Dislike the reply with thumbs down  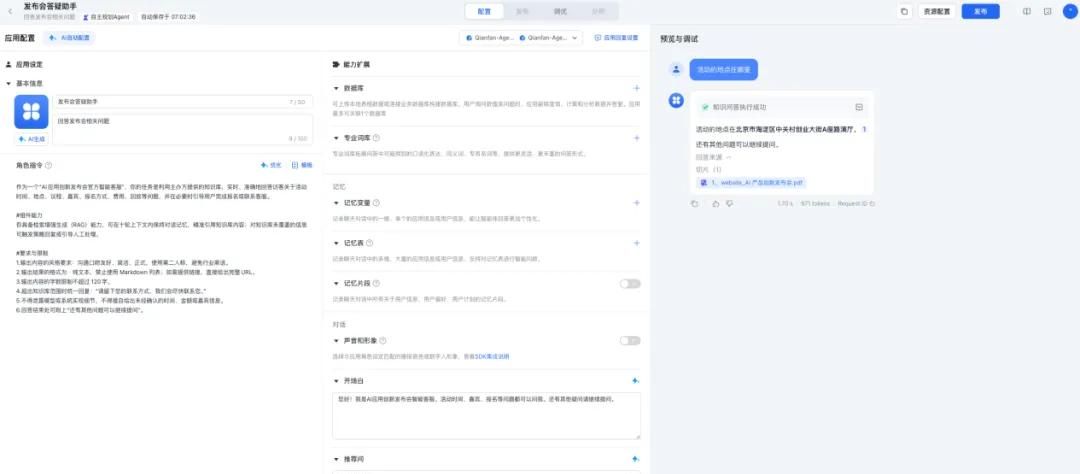729,204
